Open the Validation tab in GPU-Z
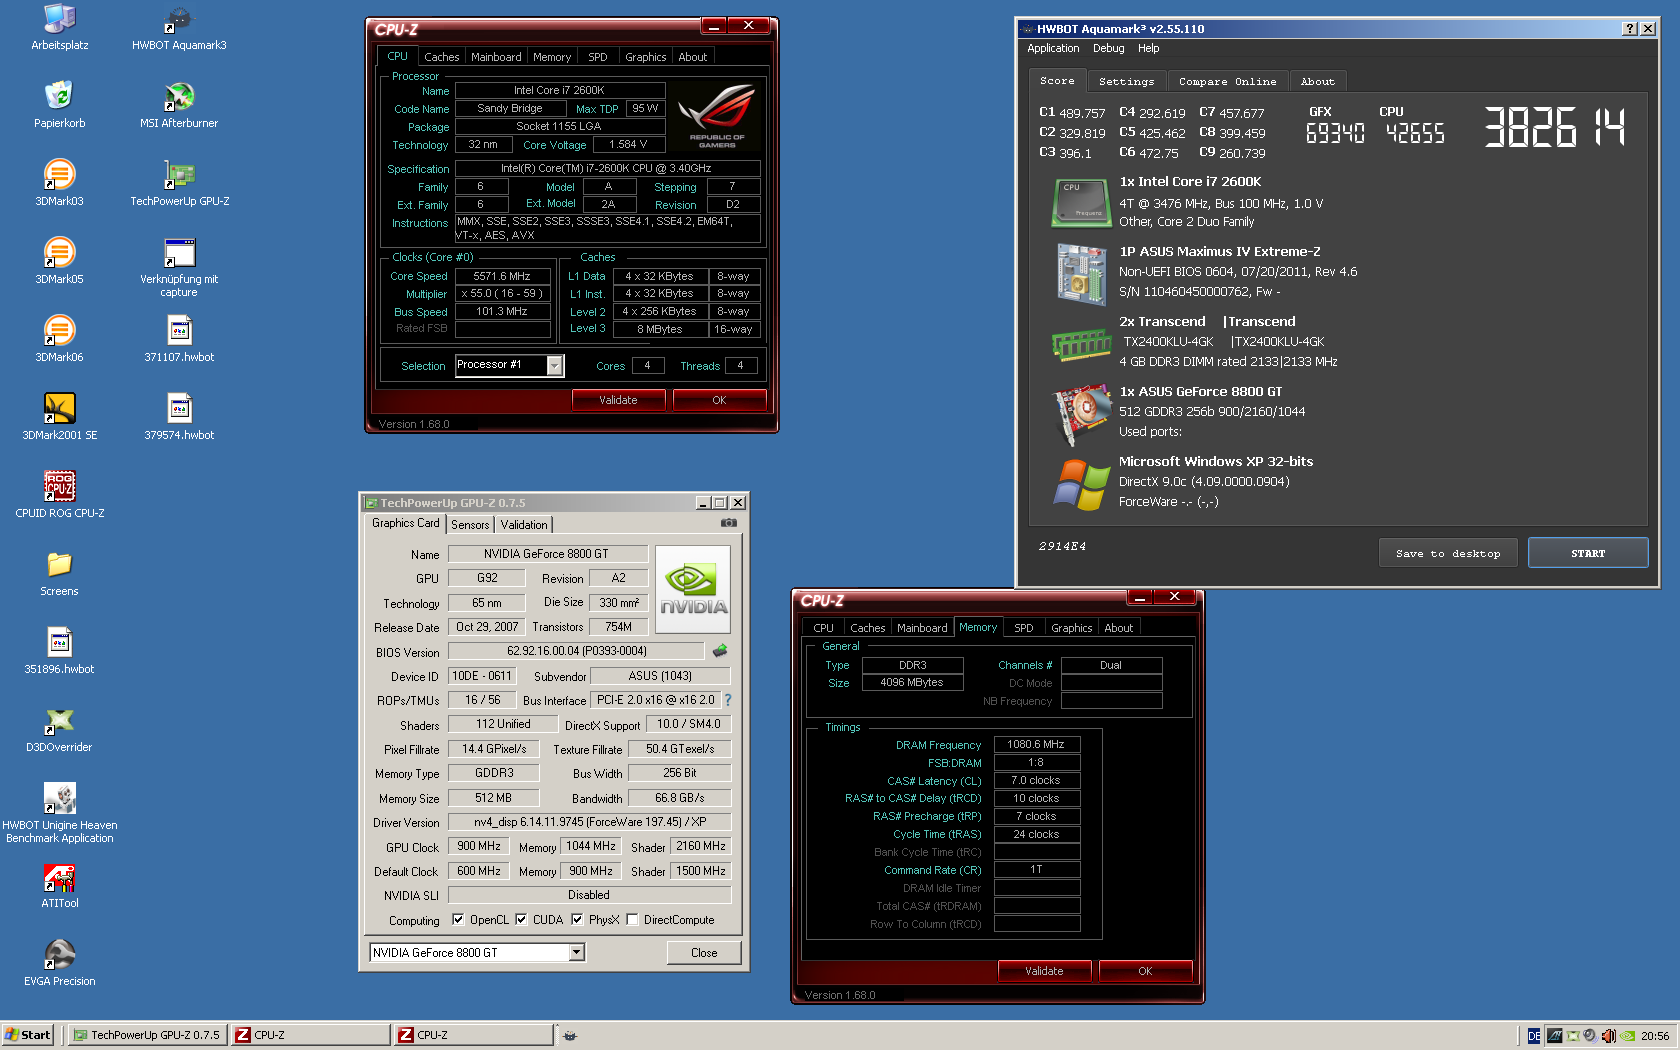Image resolution: width=1680 pixels, height=1050 pixels. tap(524, 525)
